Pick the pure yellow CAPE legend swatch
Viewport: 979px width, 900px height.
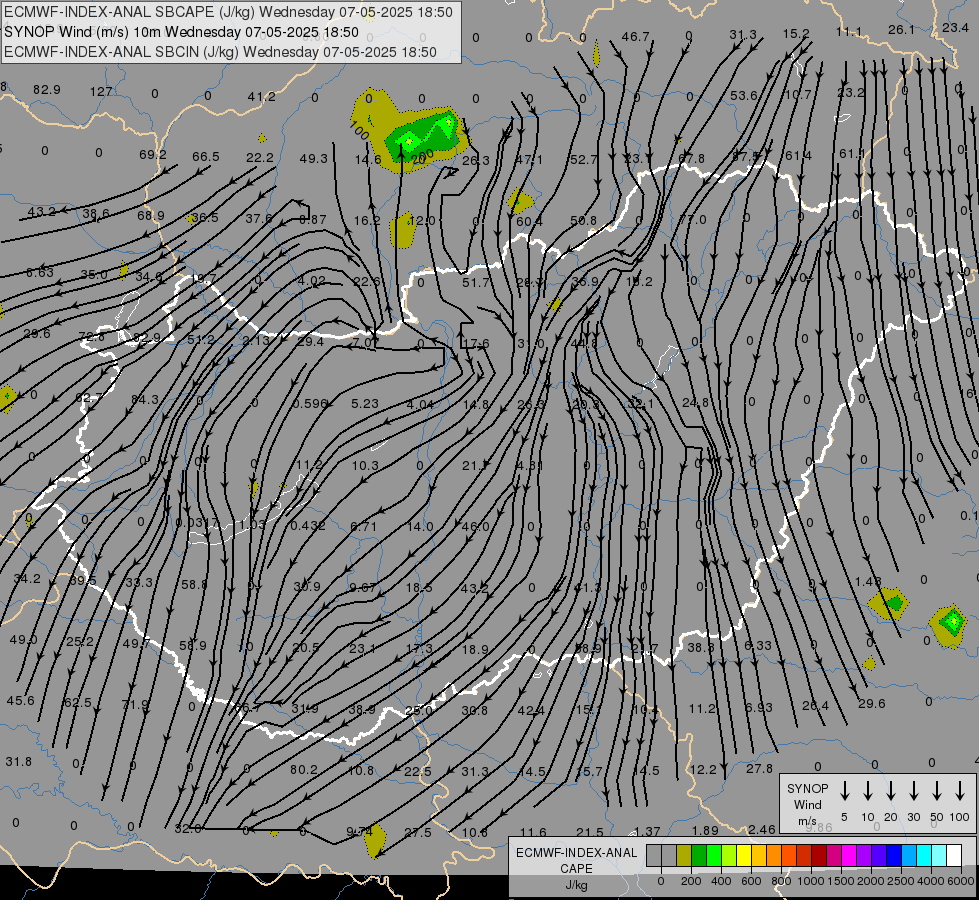[744, 856]
